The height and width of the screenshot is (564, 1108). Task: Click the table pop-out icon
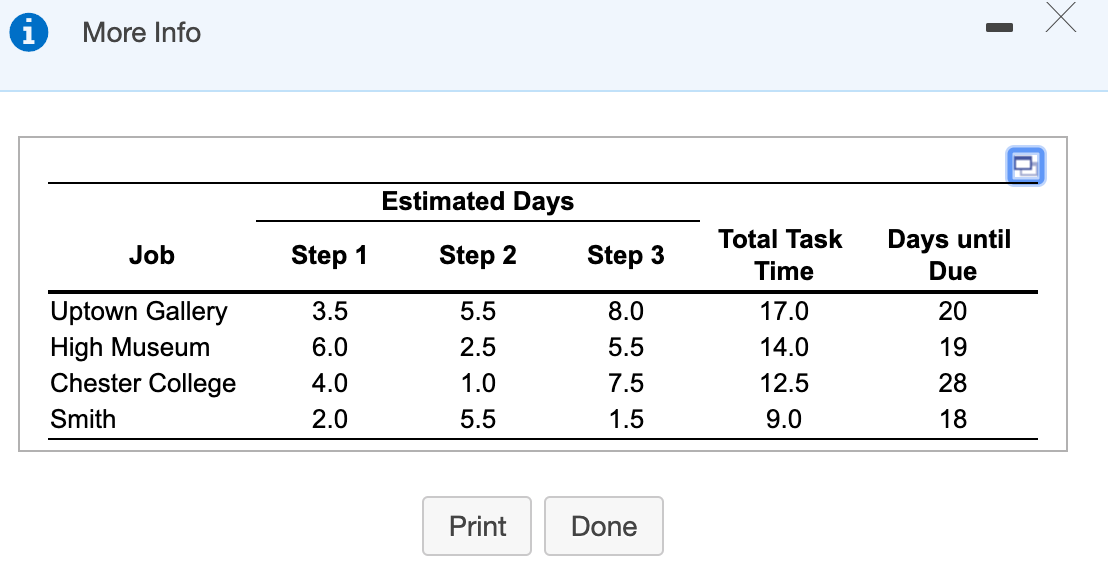(x=1026, y=166)
